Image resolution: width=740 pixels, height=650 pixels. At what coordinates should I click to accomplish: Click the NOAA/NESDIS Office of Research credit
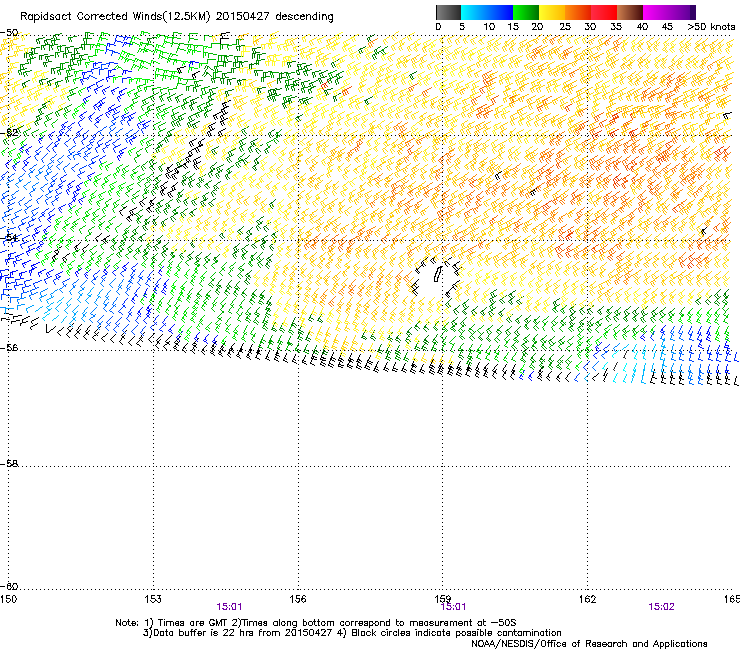[x=589, y=644]
